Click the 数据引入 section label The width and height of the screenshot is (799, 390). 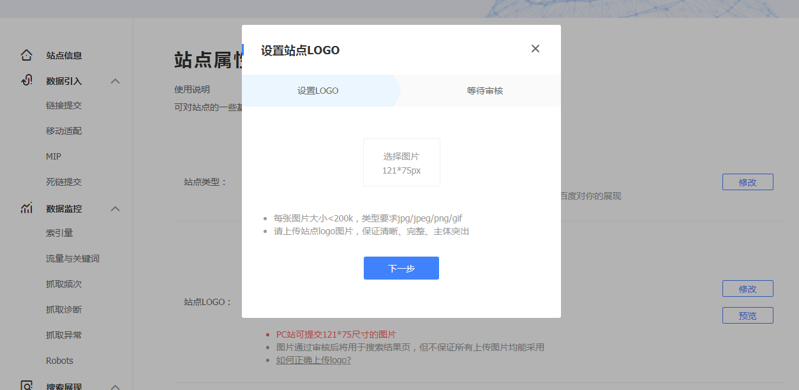click(64, 81)
